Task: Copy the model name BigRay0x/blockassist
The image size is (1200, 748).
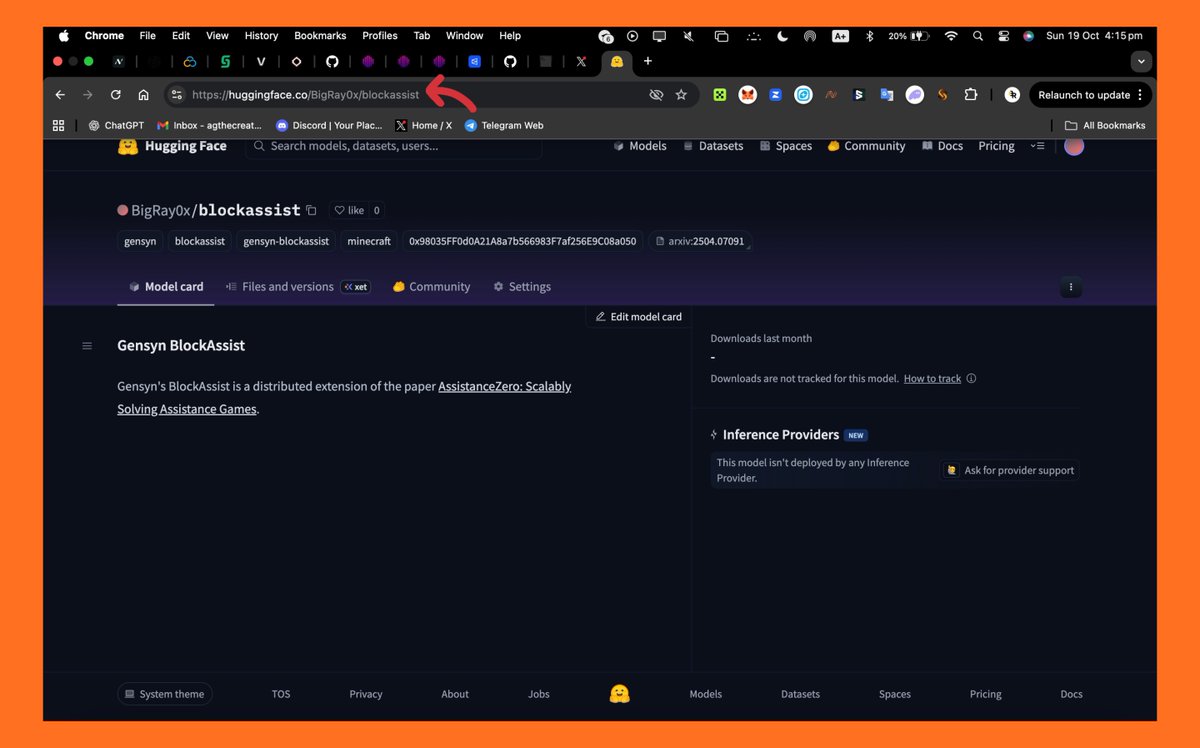Action: point(311,211)
